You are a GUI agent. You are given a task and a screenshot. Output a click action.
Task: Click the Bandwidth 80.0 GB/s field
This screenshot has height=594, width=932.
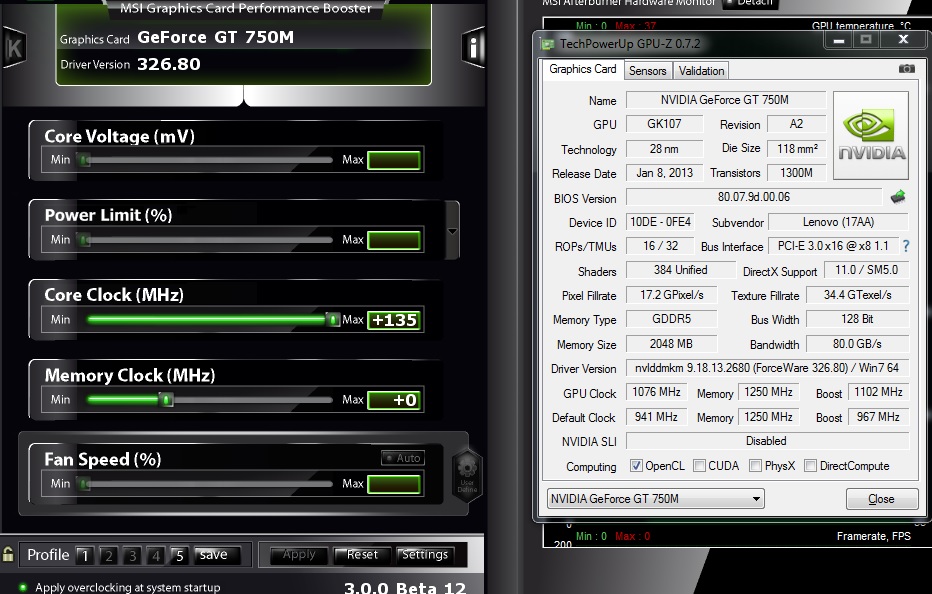(857, 344)
